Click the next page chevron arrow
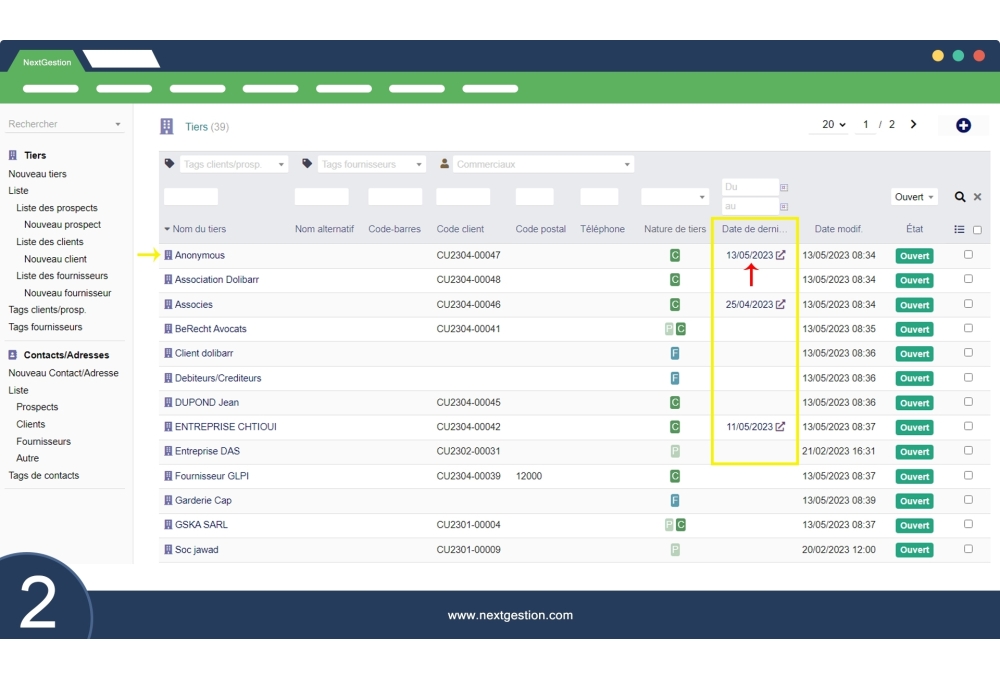Screen dimensions: 1000x679 coord(913,125)
